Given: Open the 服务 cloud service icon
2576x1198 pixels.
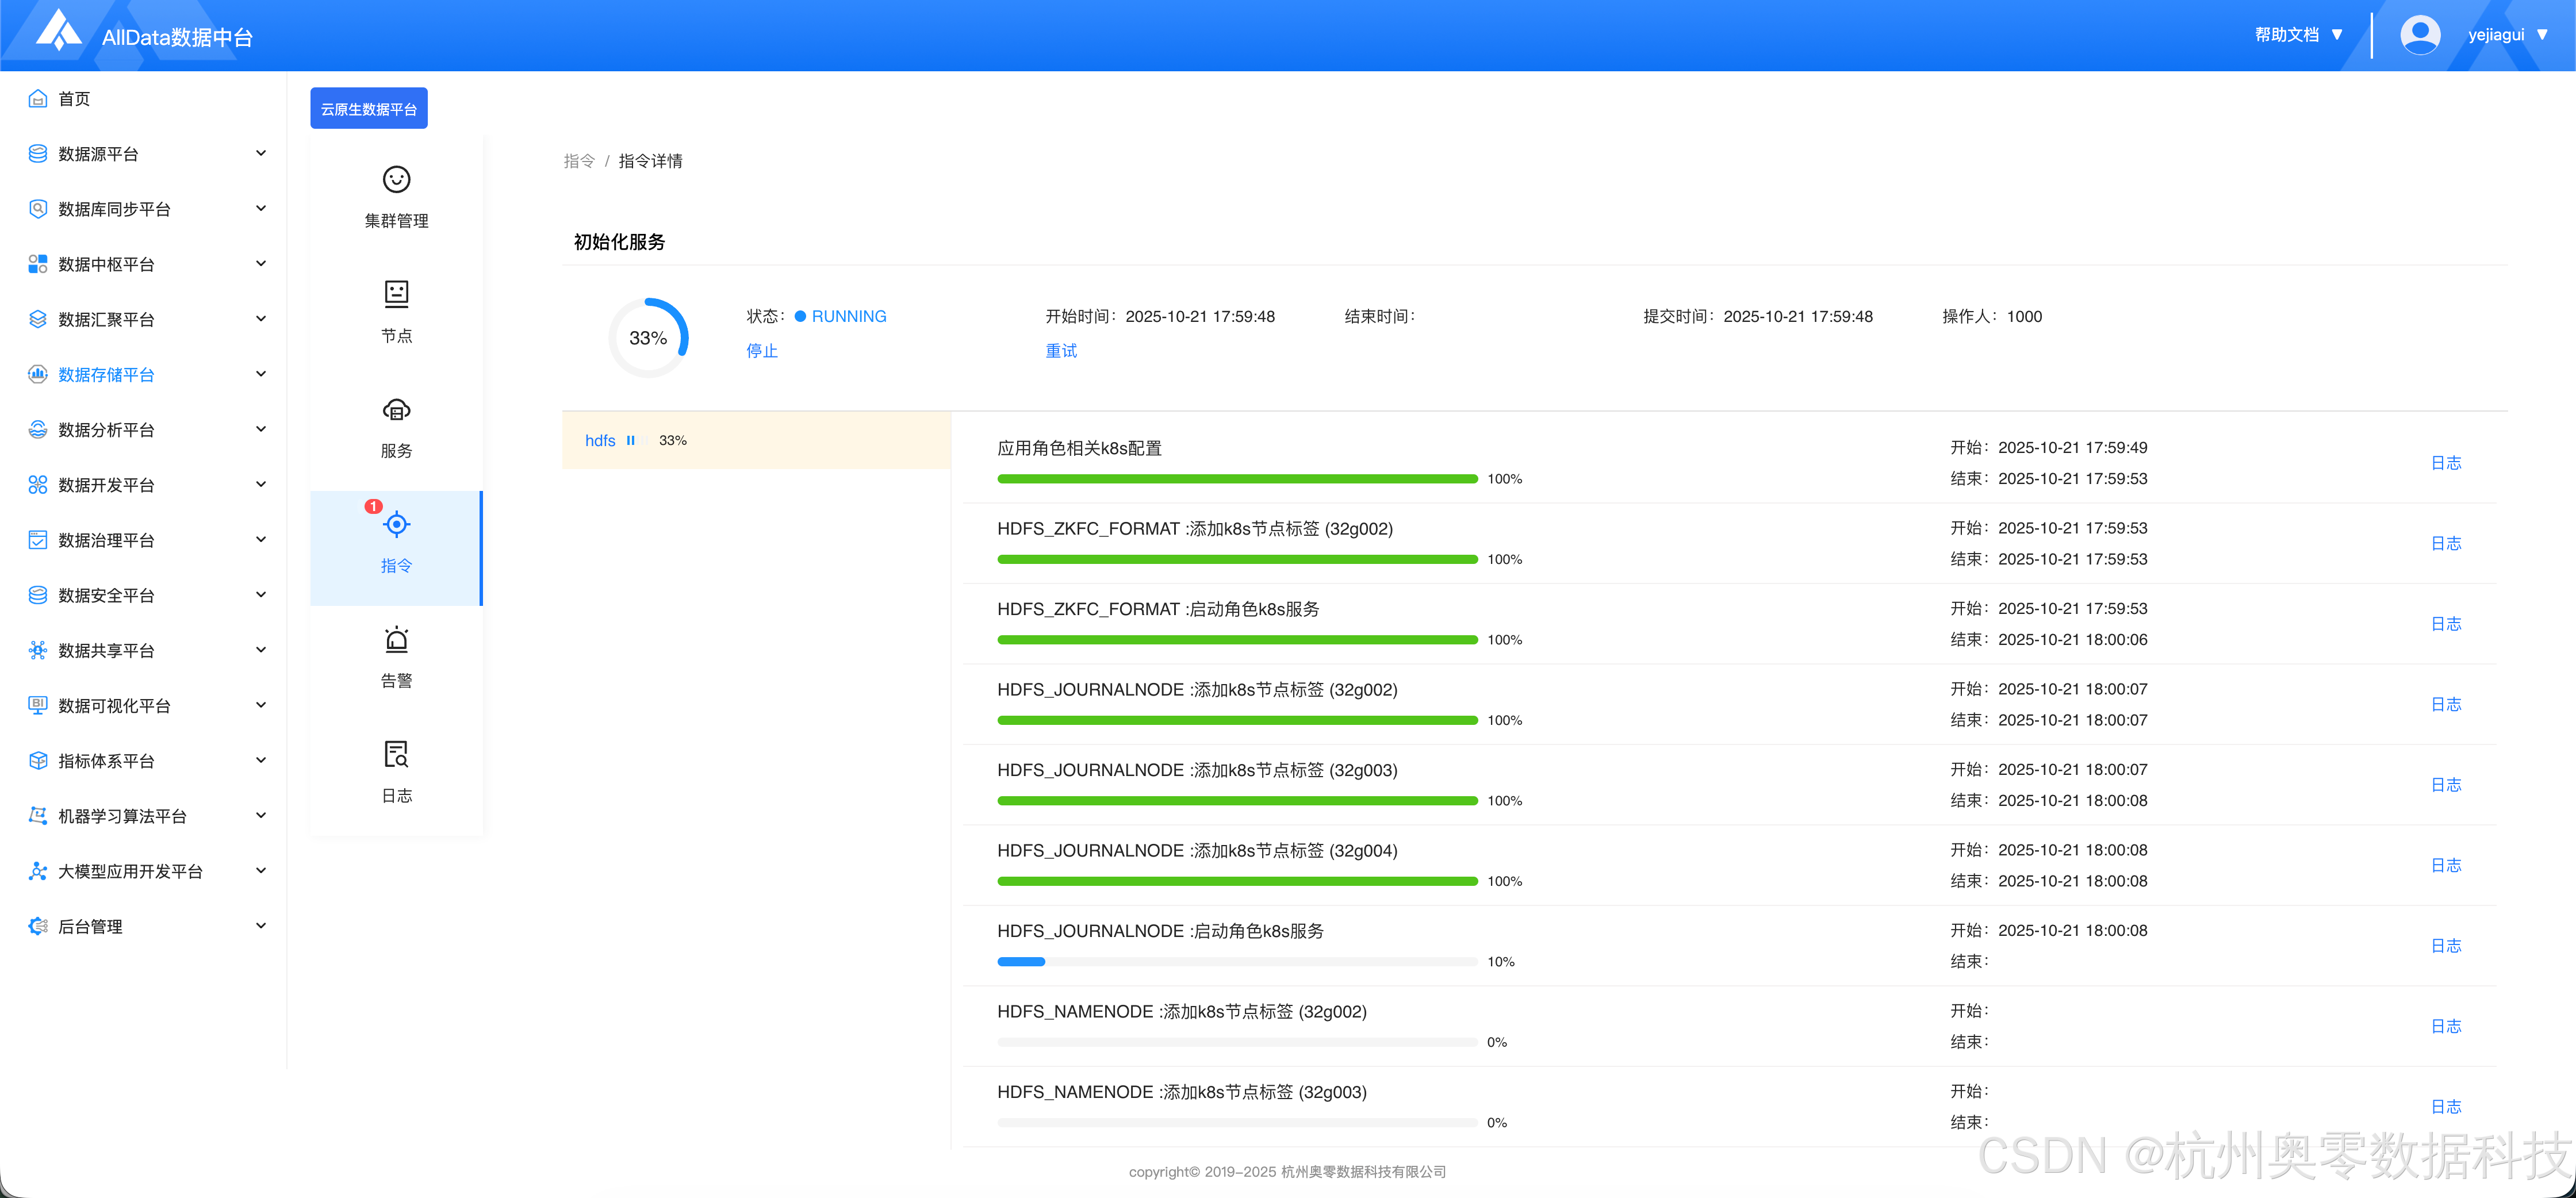Looking at the screenshot, I should pos(396,409).
